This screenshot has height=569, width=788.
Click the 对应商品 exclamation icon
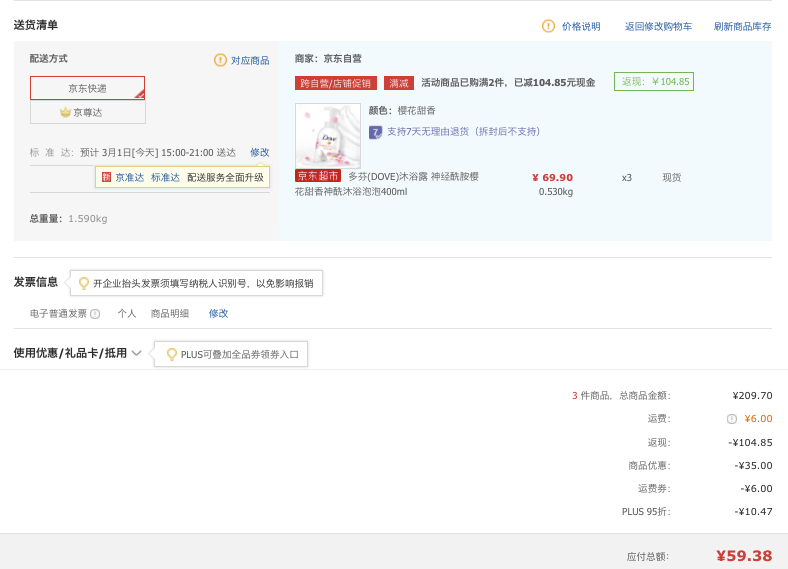(x=220, y=60)
